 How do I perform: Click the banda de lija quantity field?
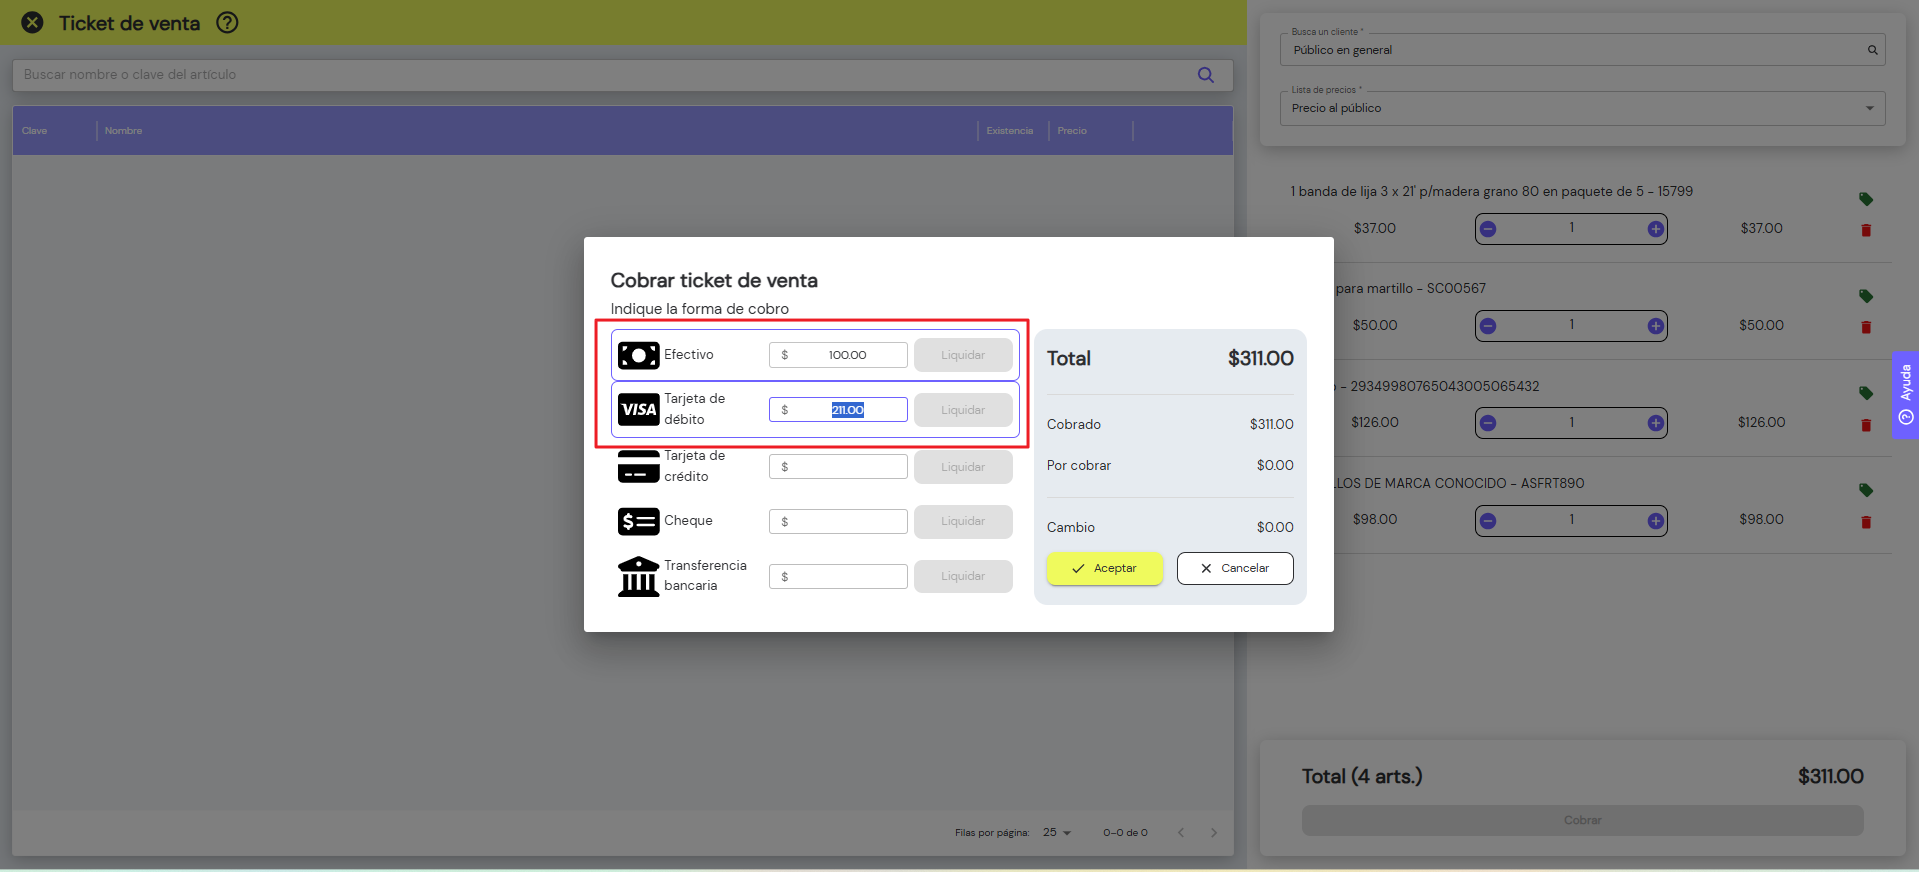click(1571, 229)
